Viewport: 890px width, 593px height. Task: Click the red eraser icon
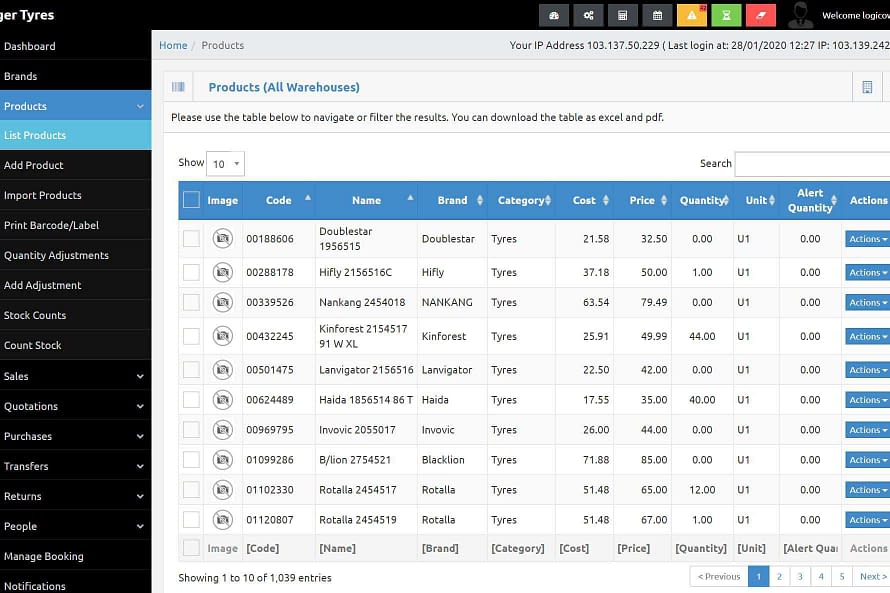pyautogui.click(x=760, y=15)
